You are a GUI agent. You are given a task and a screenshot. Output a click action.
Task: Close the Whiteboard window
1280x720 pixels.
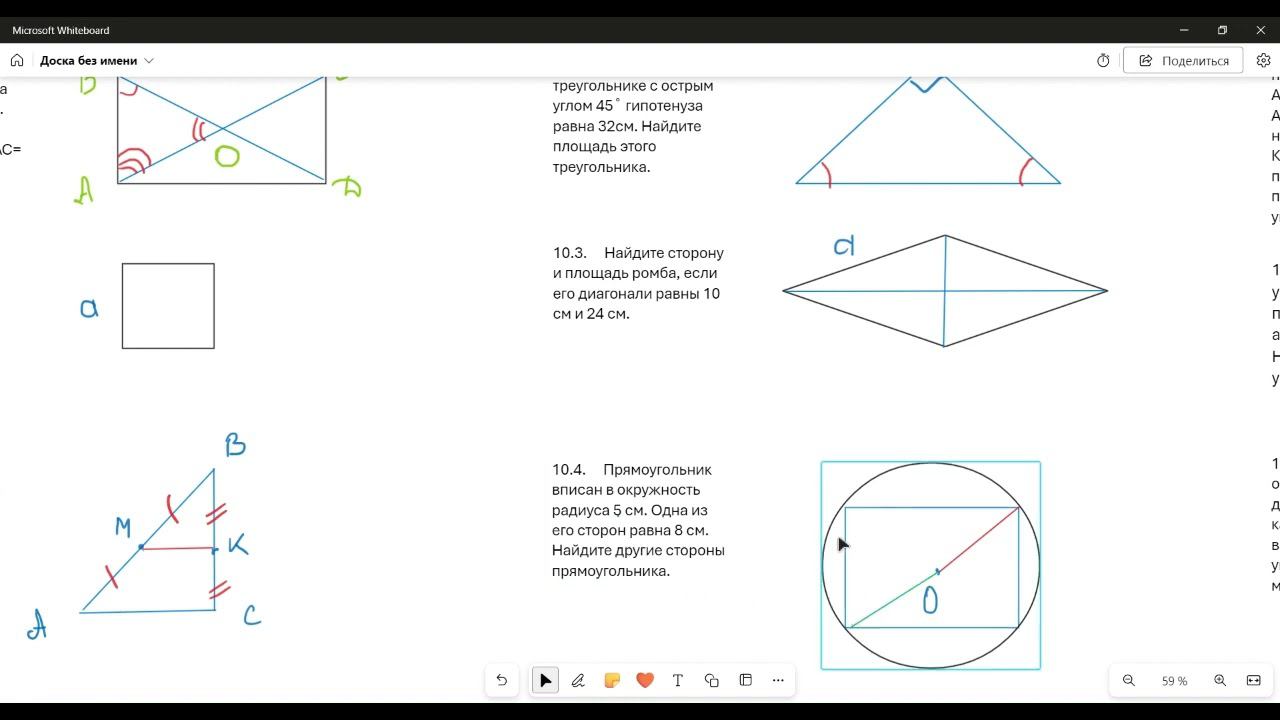pyautogui.click(x=1260, y=30)
